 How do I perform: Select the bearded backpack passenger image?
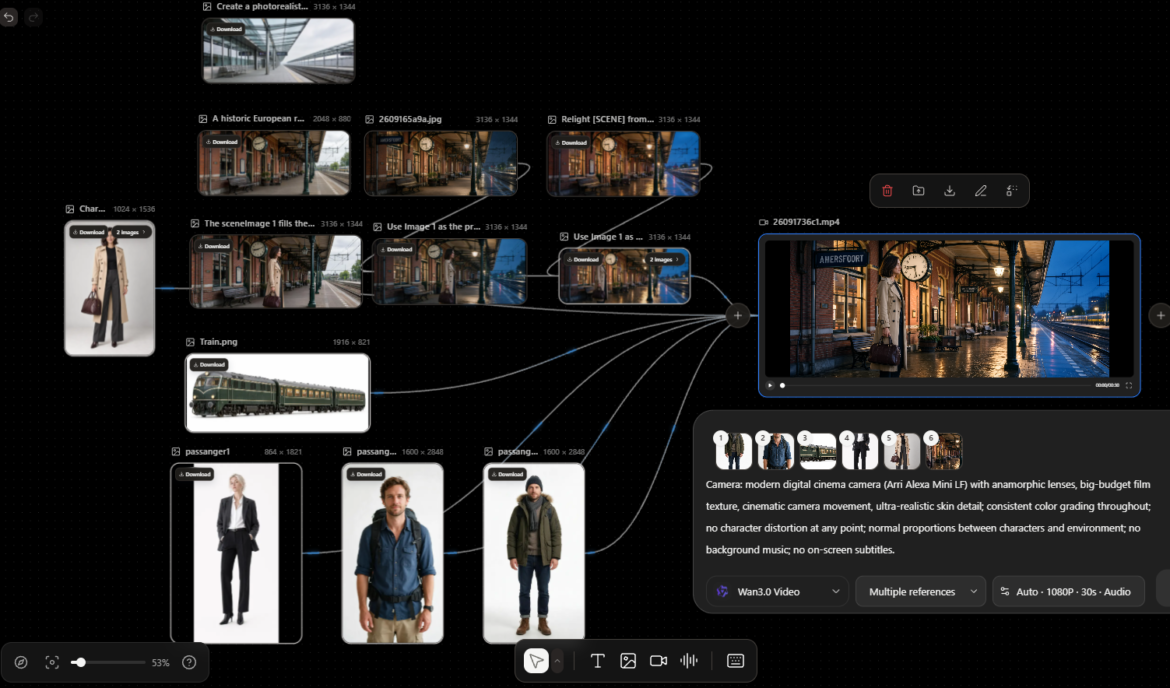click(392, 553)
